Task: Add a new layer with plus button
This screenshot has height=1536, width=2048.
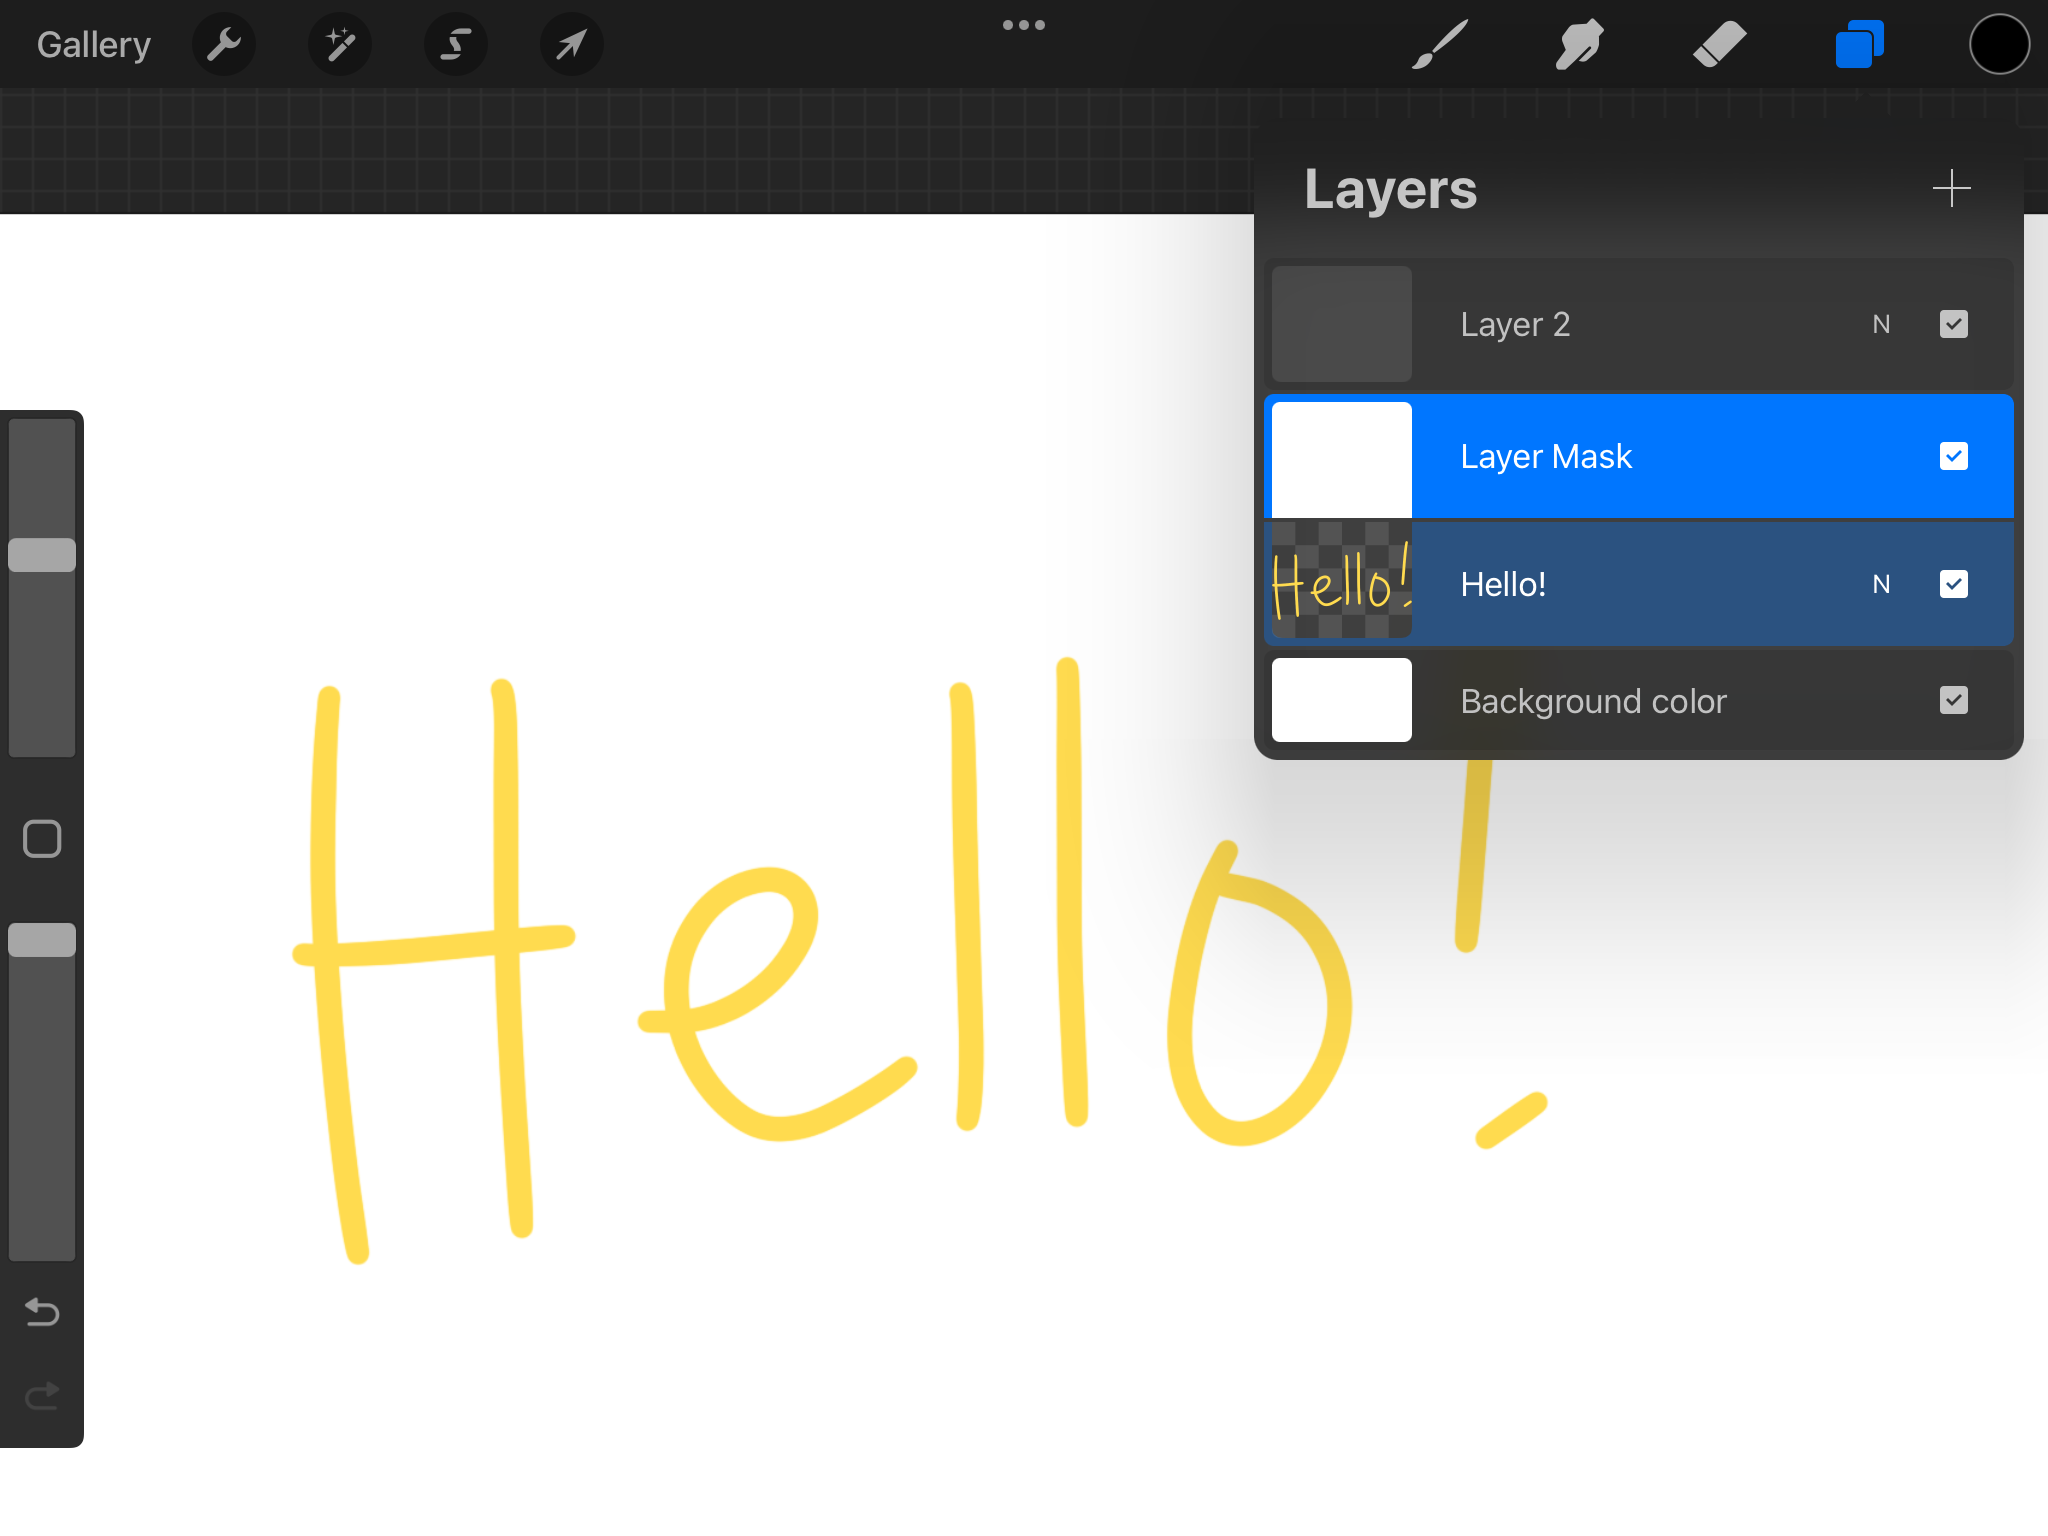Action: coord(1951,188)
